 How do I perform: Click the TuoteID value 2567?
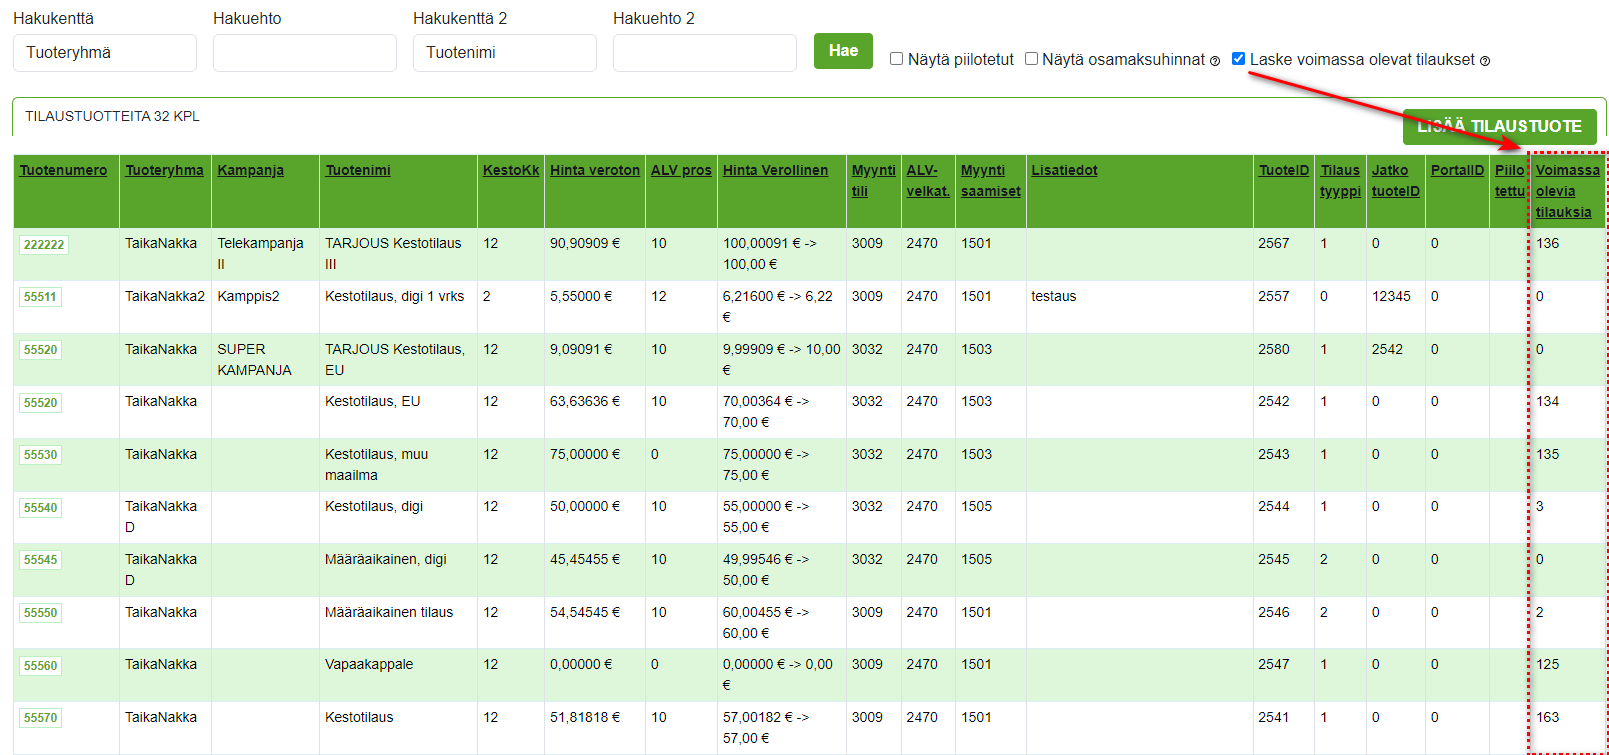[1274, 243]
